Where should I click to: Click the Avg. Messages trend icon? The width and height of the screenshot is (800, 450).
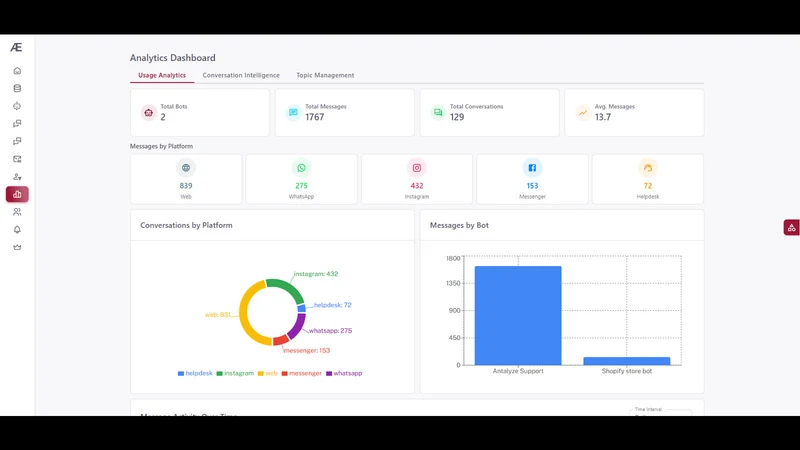click(x=583, y=112)
